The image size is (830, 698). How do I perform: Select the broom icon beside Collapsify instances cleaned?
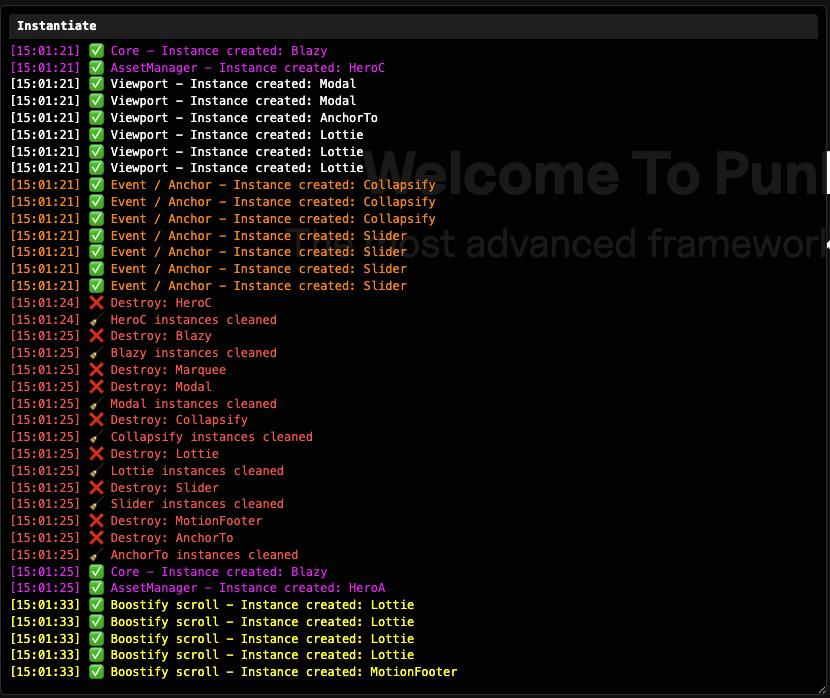(x=96, y=437)
